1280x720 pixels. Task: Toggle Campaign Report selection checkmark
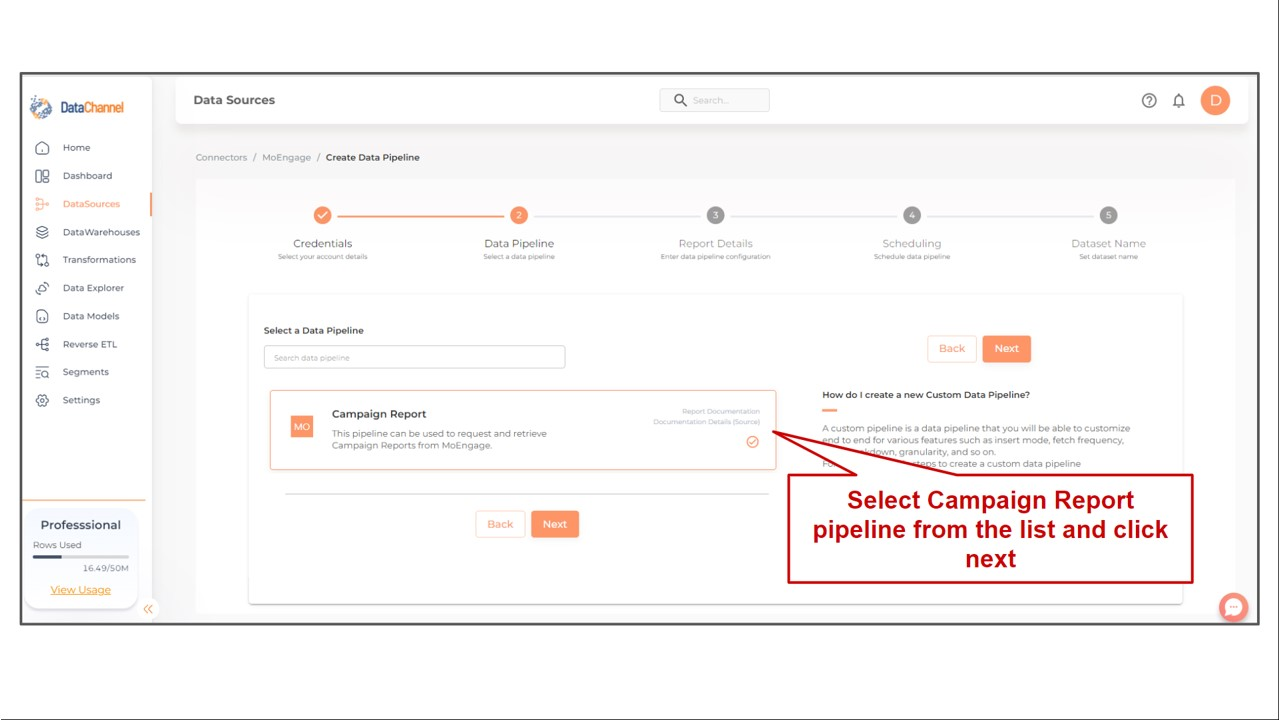coord(752,441)
